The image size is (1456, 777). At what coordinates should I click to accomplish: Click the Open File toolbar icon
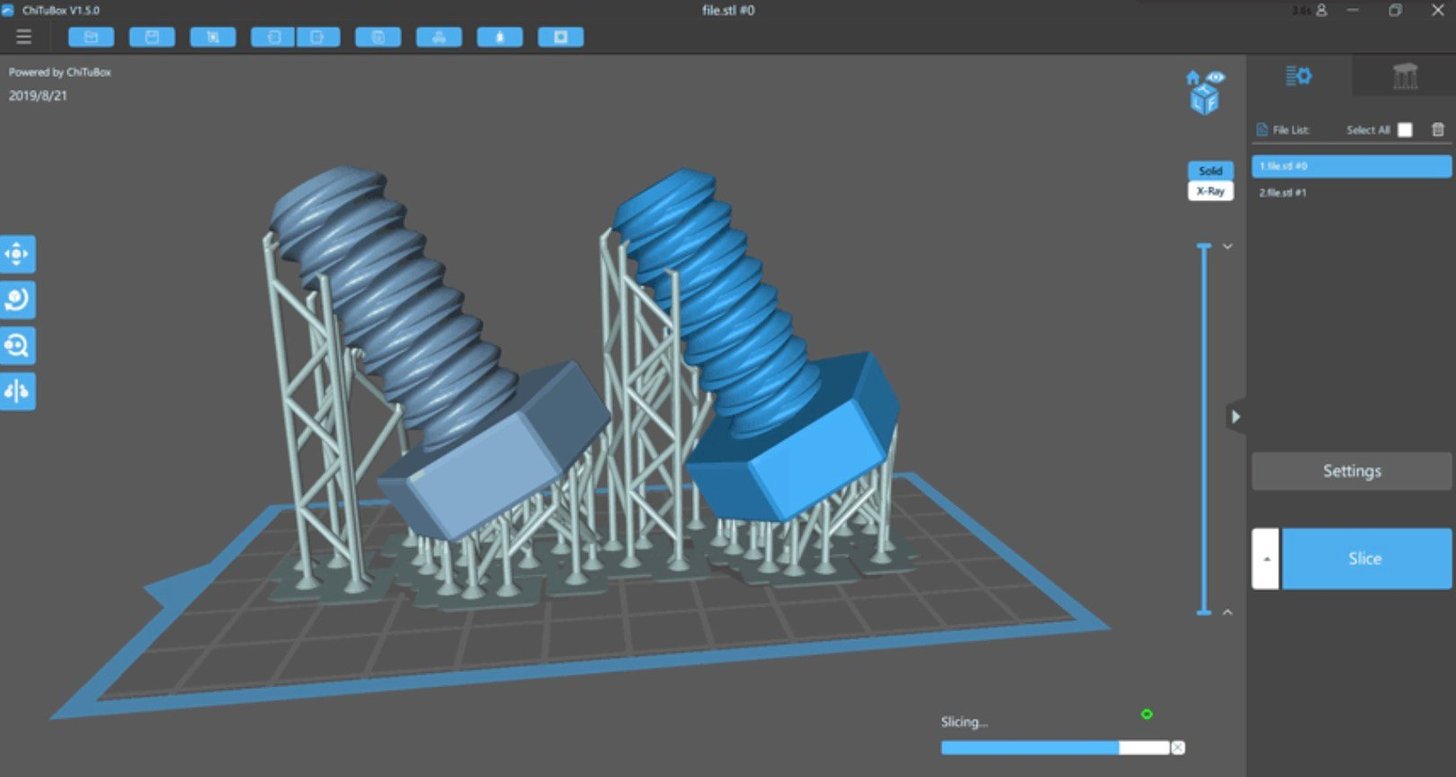(x=91, y=37)
